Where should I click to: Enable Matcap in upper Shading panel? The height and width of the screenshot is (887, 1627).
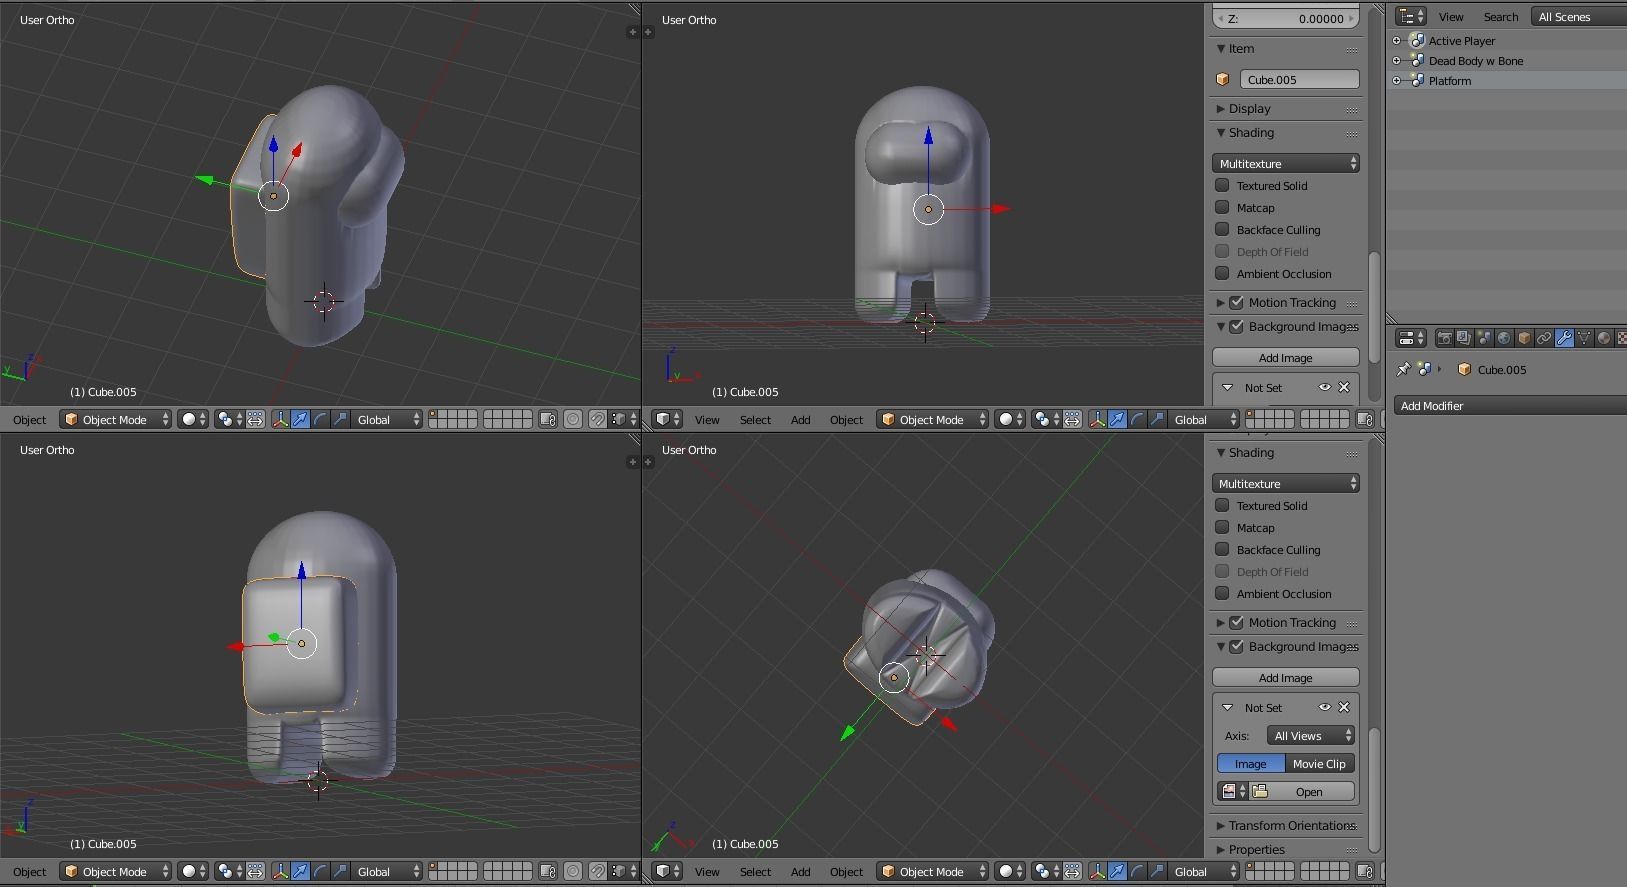pos(1222,207)
